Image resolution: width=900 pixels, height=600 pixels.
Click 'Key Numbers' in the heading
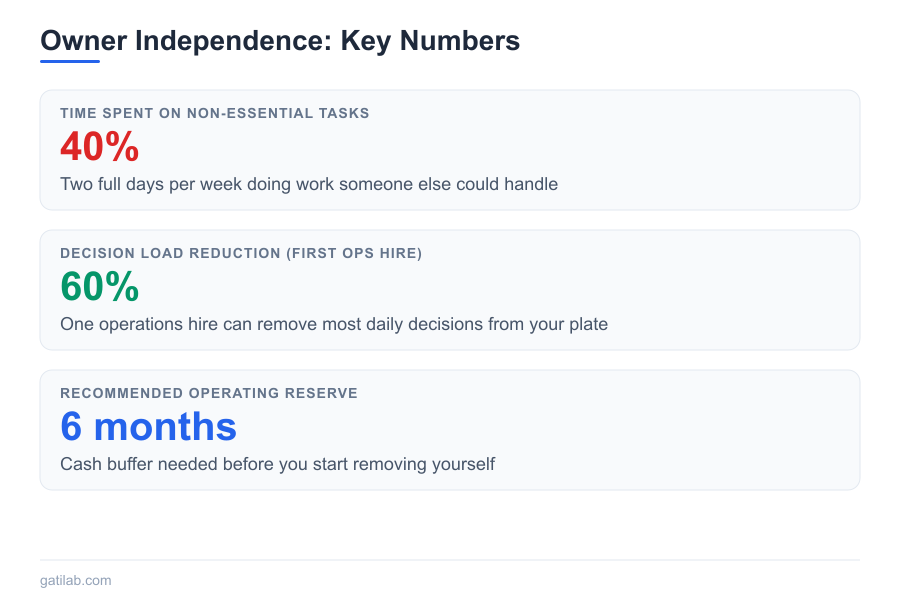430,41
